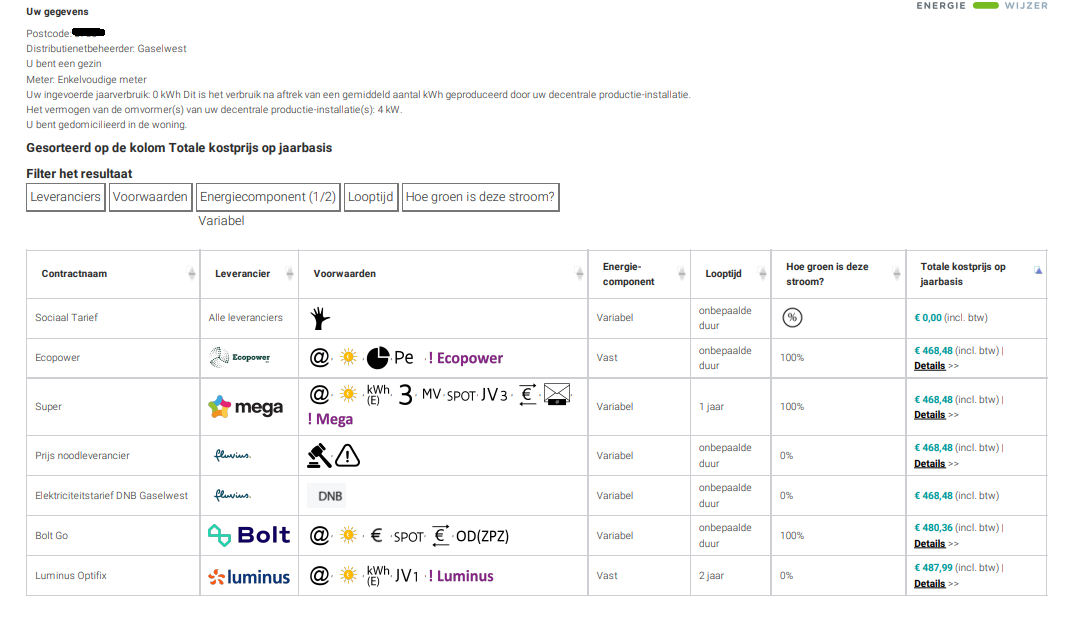This screenshot has height=634, width=1080.
Task: Open Details link for Bolt Go
Action: pyautogui.click(x=929, y=544)
